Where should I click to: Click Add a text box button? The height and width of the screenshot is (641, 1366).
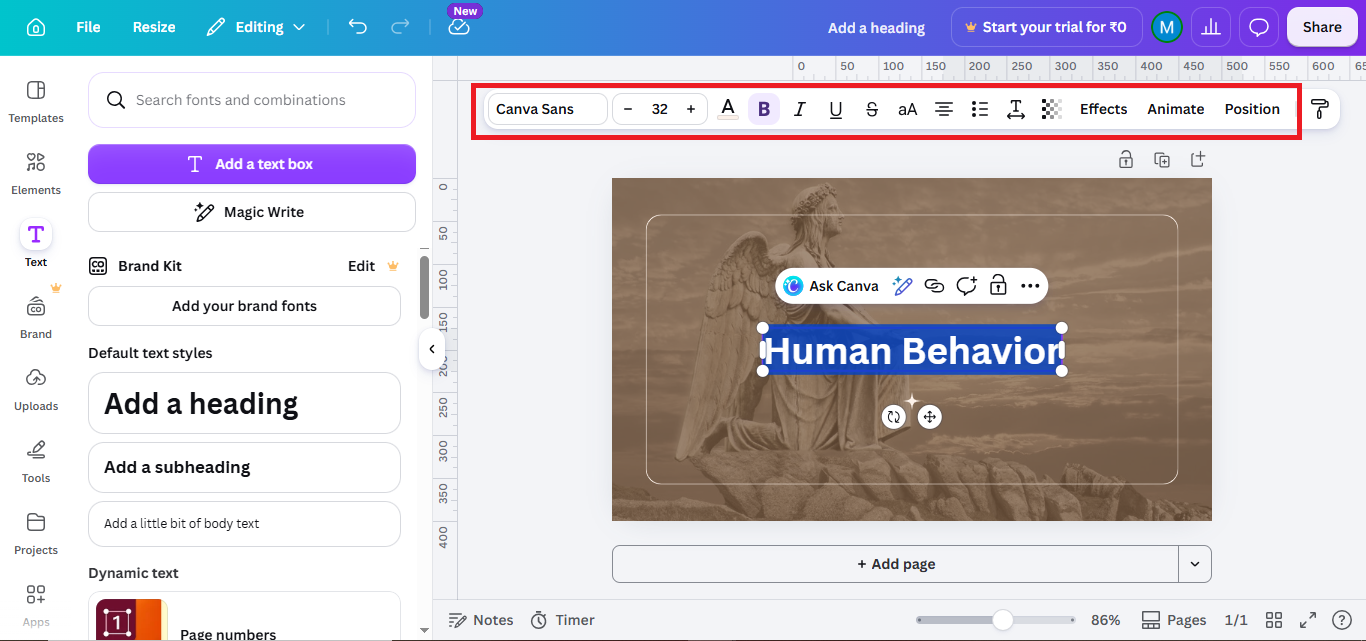pos(252,164)
